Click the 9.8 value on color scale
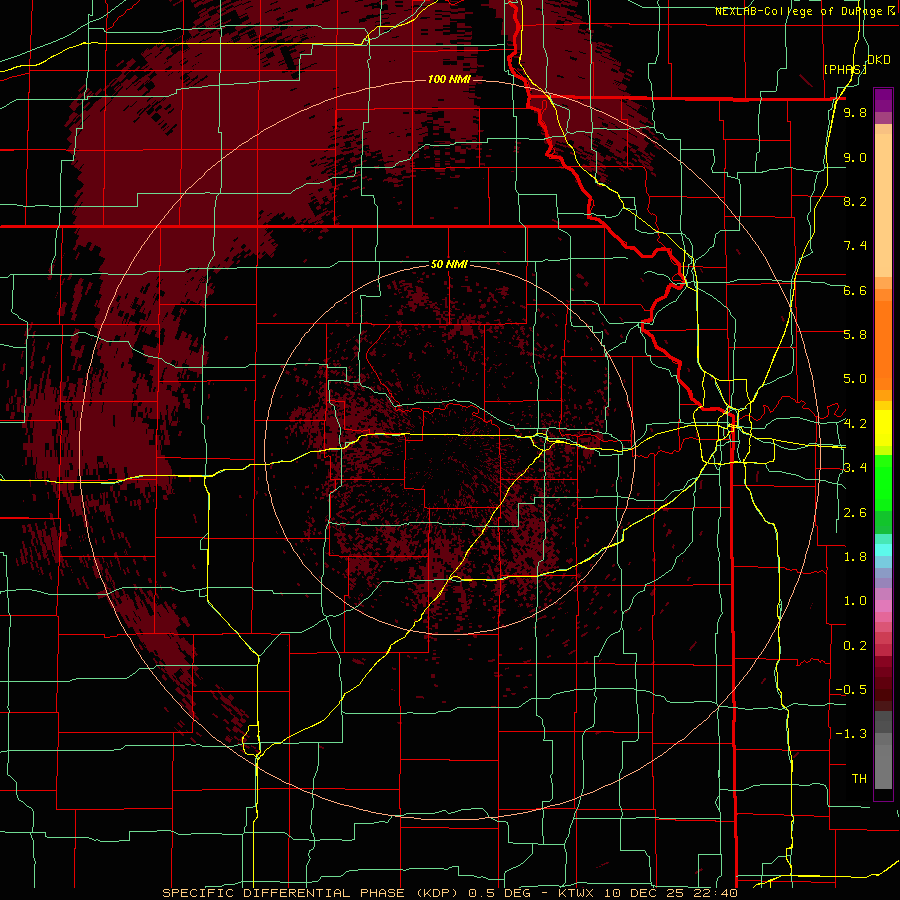Screen dimensions: 900x900 pos(855,112)
